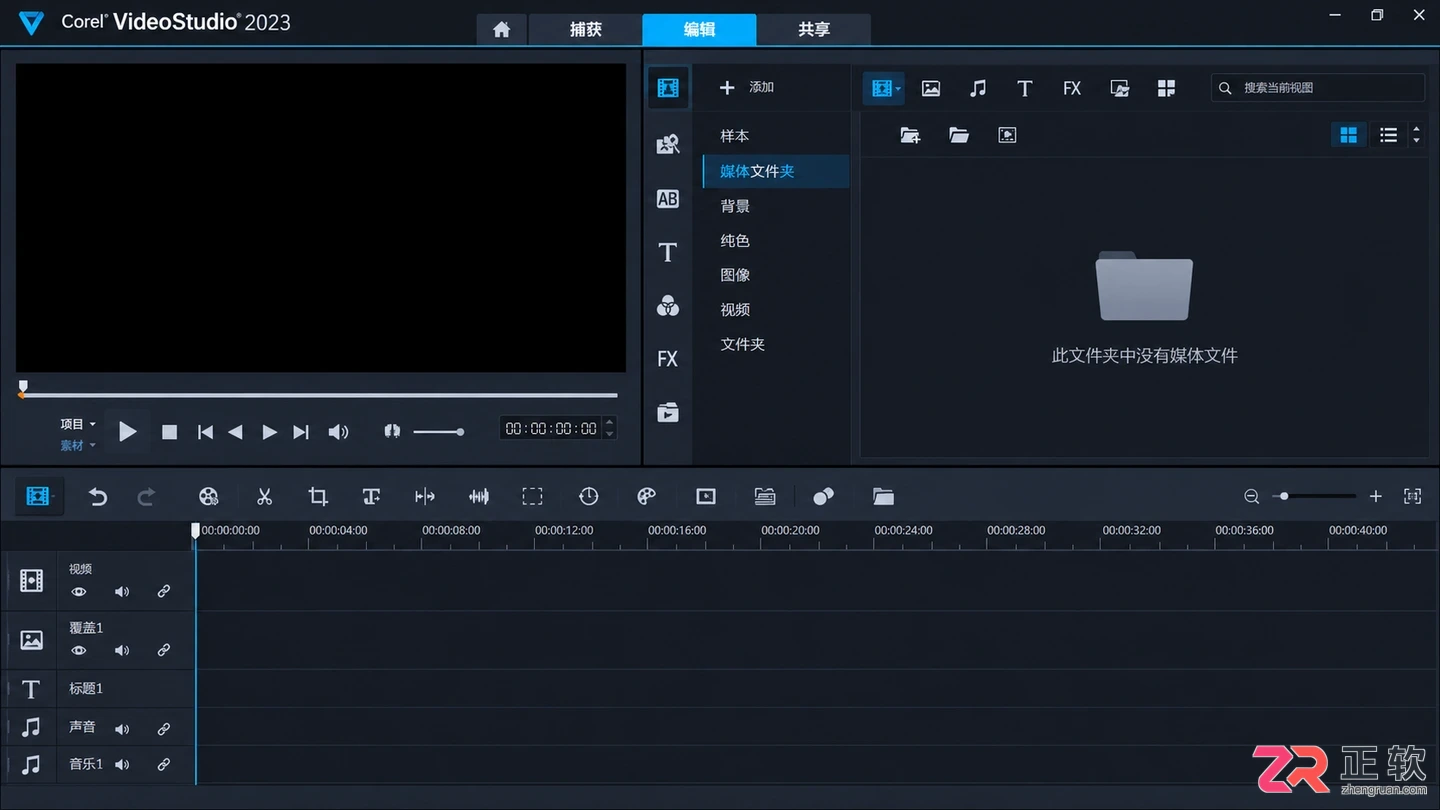Select the 样本 library folder
This screenshot has width=1440, height=810.
click(735, 136)
